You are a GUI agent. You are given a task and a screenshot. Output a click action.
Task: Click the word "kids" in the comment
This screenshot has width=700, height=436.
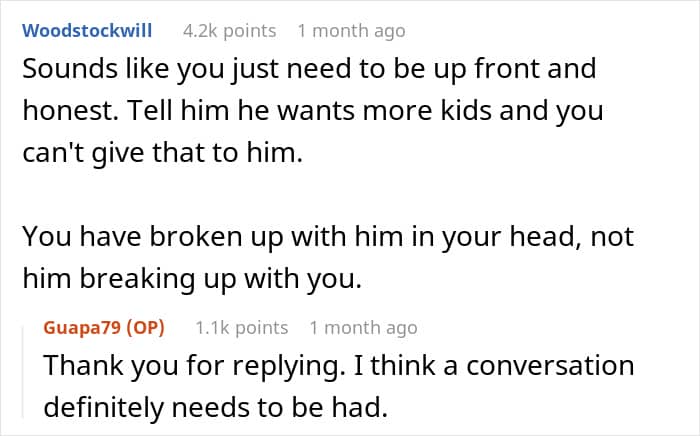pos(467,110)
